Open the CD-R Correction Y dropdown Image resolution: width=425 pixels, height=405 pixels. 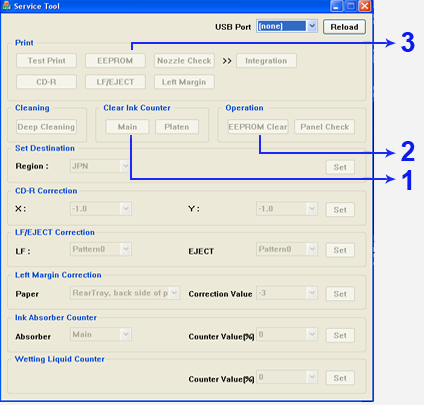287,209
